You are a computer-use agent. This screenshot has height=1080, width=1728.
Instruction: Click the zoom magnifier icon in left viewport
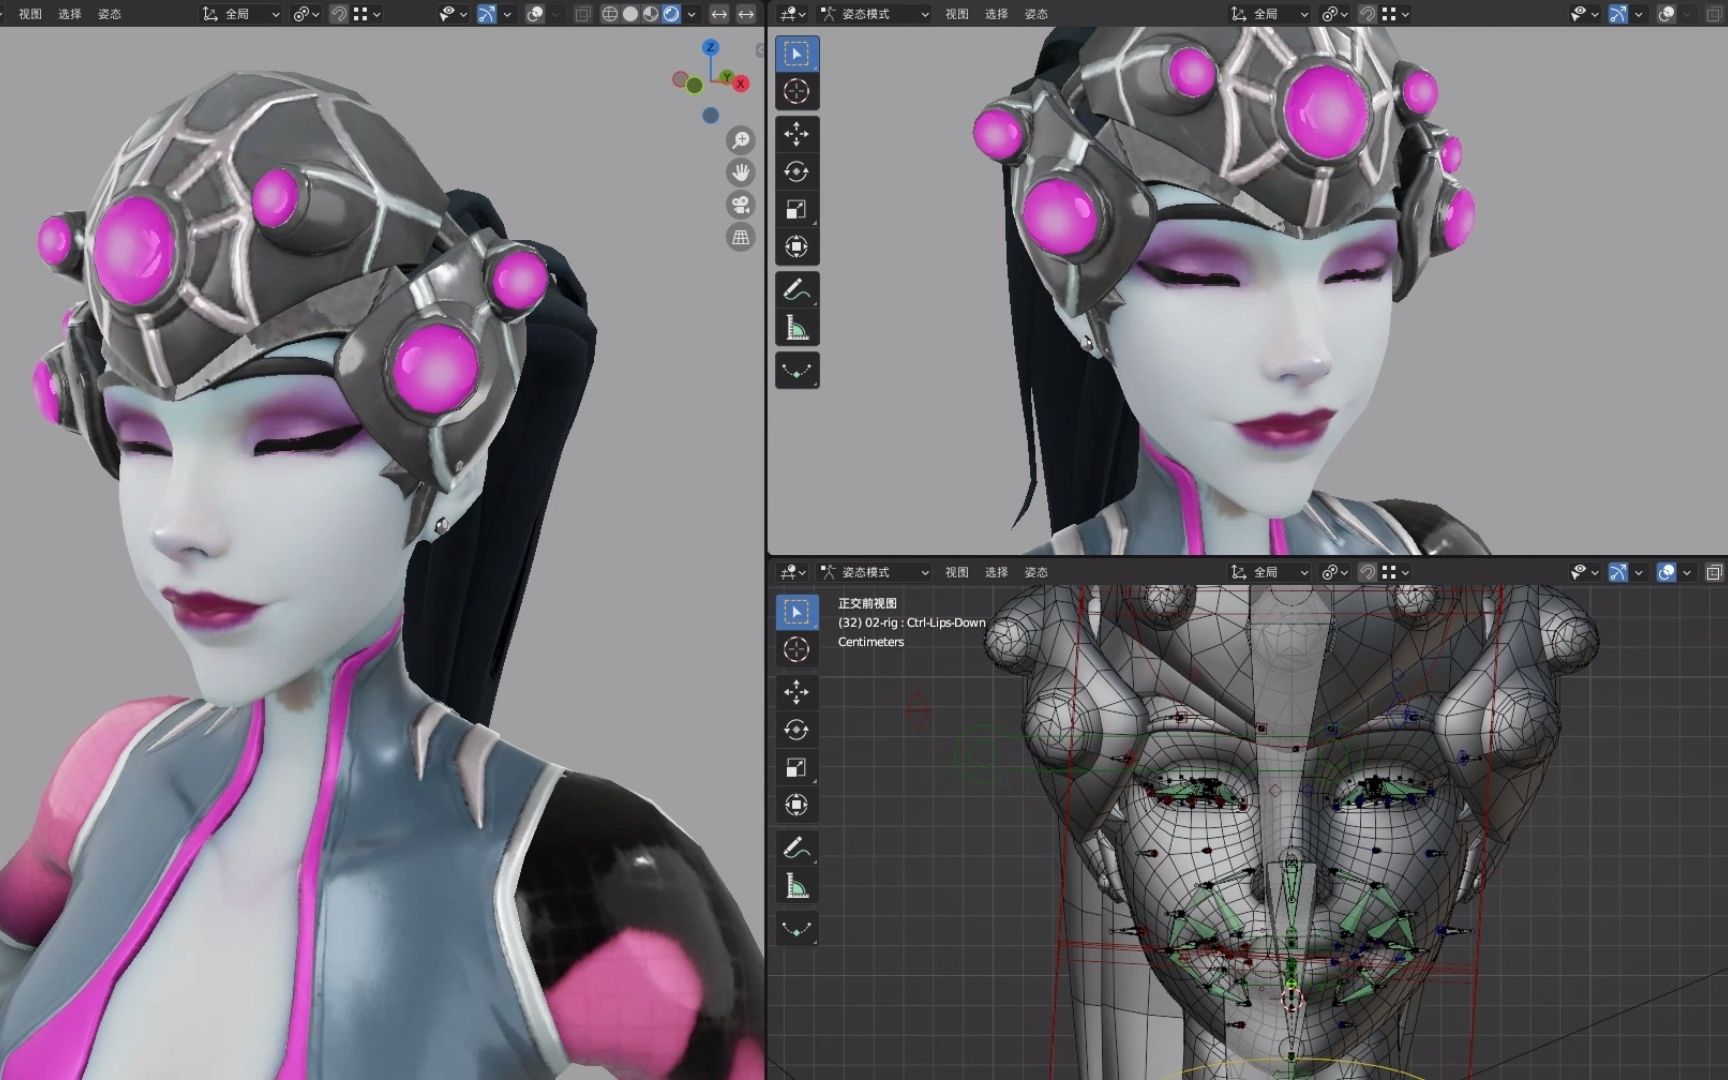pos(741,140)
